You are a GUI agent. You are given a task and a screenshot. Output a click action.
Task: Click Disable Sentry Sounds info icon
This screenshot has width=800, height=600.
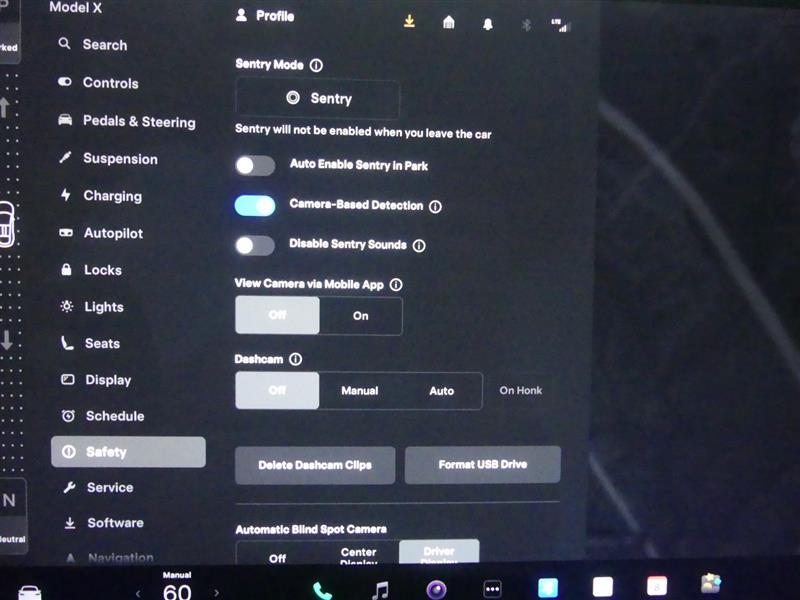point(419,246)
